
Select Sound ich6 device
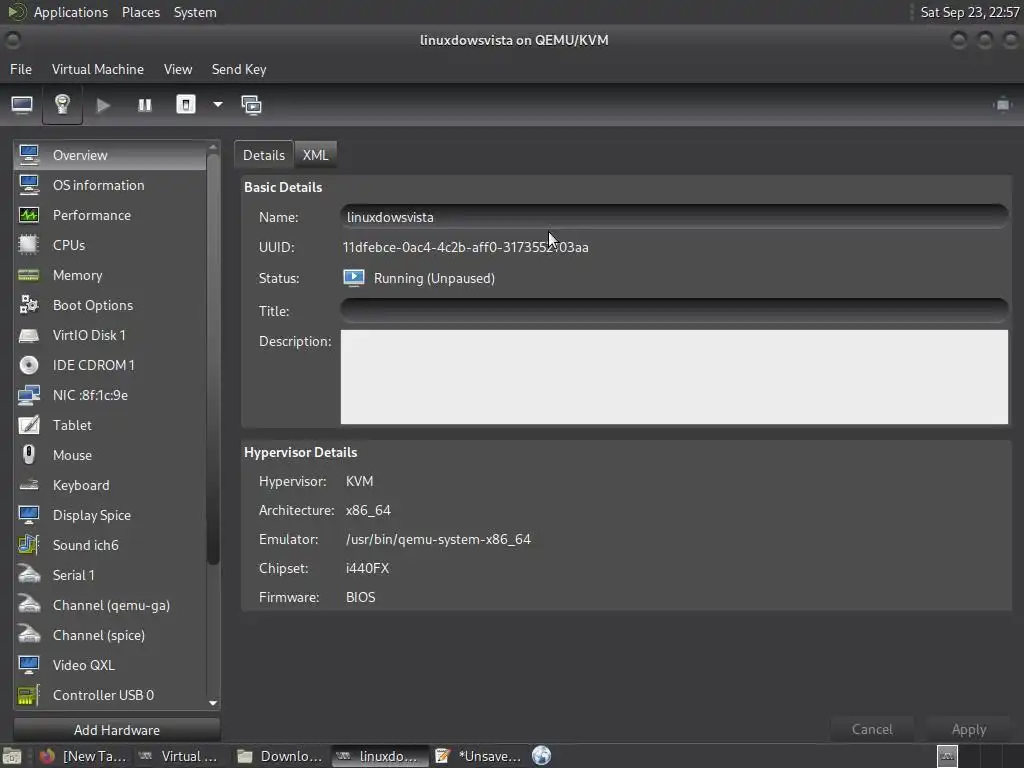[110, 546]
